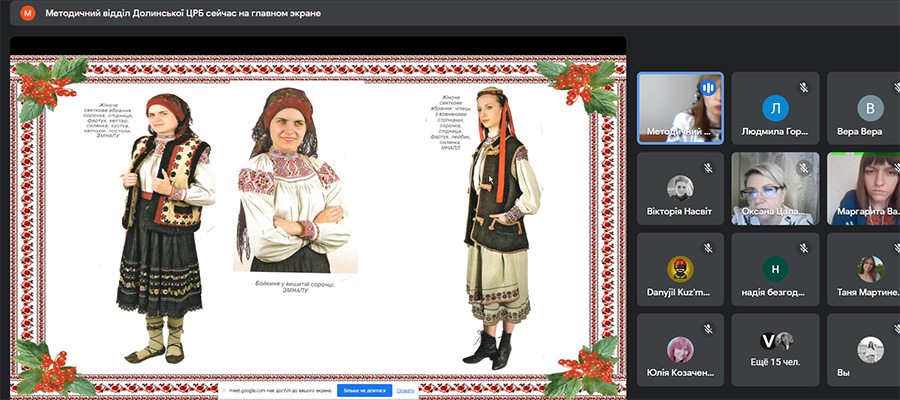This screenshot has width=900, height=400.
Task: Click the right costume description ending МНАПЛ
Action: [451, 123]
